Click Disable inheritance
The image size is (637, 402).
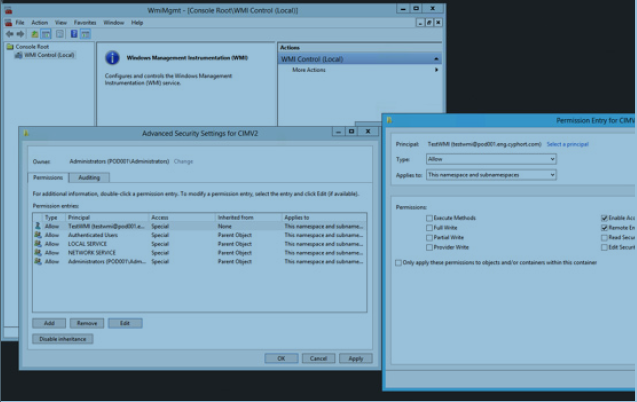63,339
